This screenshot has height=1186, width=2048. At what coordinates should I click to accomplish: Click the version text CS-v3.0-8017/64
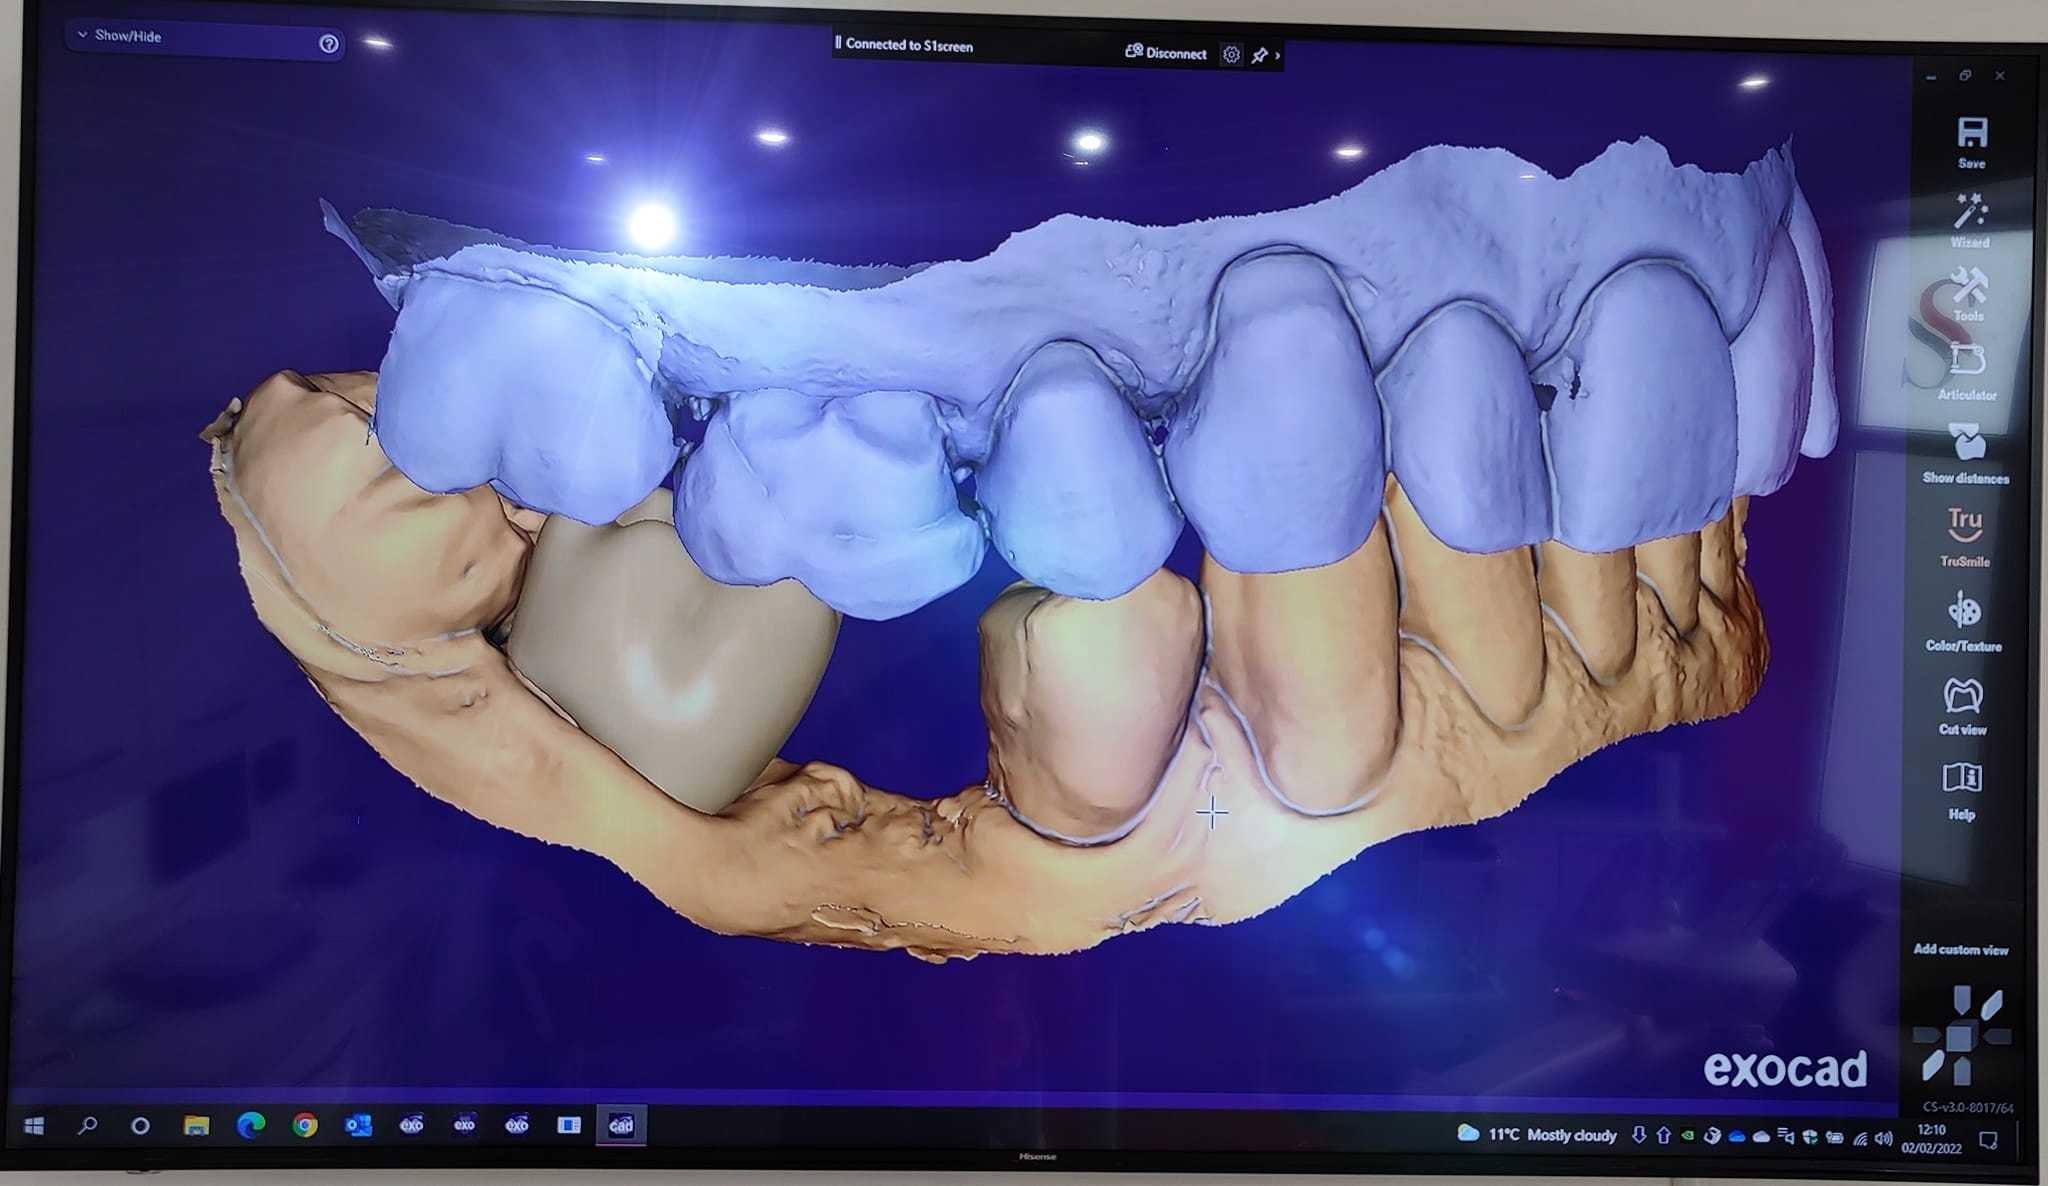click(1968, 1107)
